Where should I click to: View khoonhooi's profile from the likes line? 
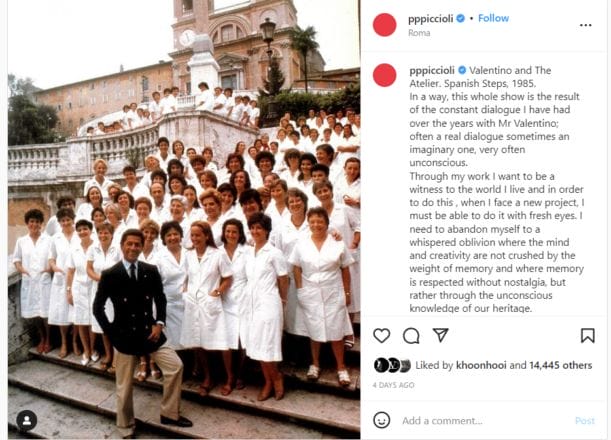pyautogui.click(x=481, y=365)
